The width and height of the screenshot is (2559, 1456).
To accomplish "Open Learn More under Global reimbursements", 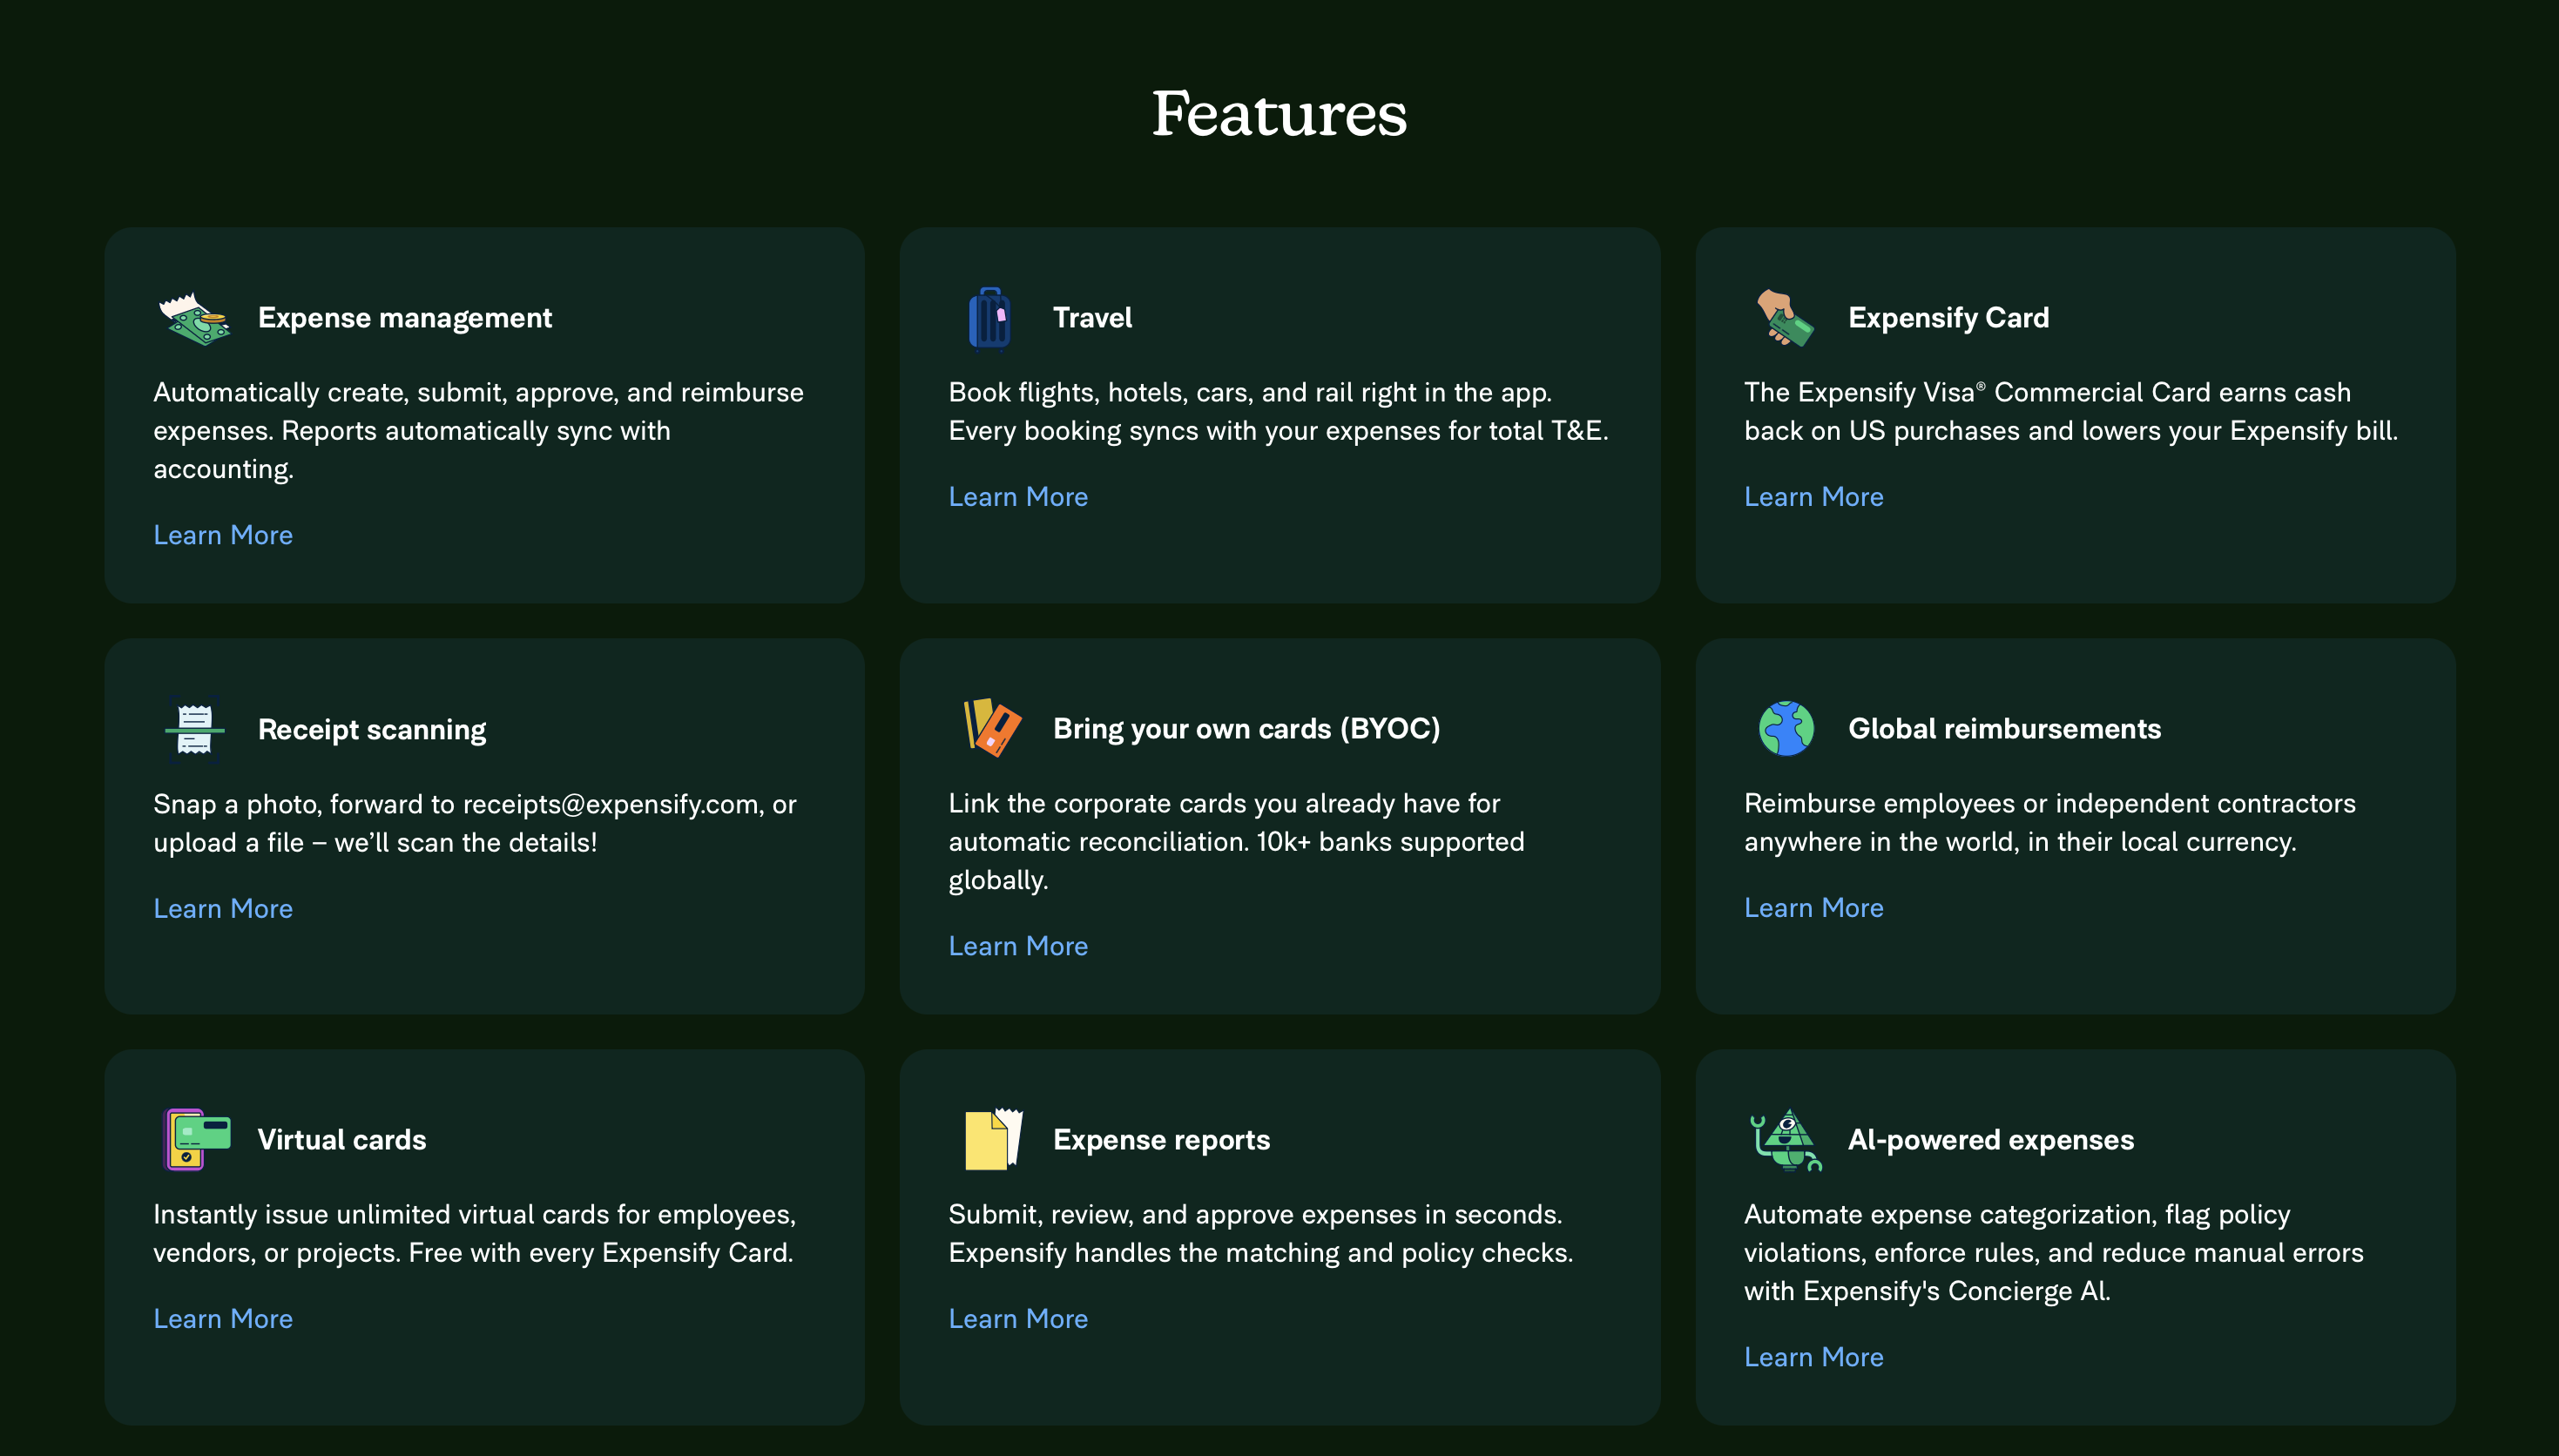I will pos(1813,908).
